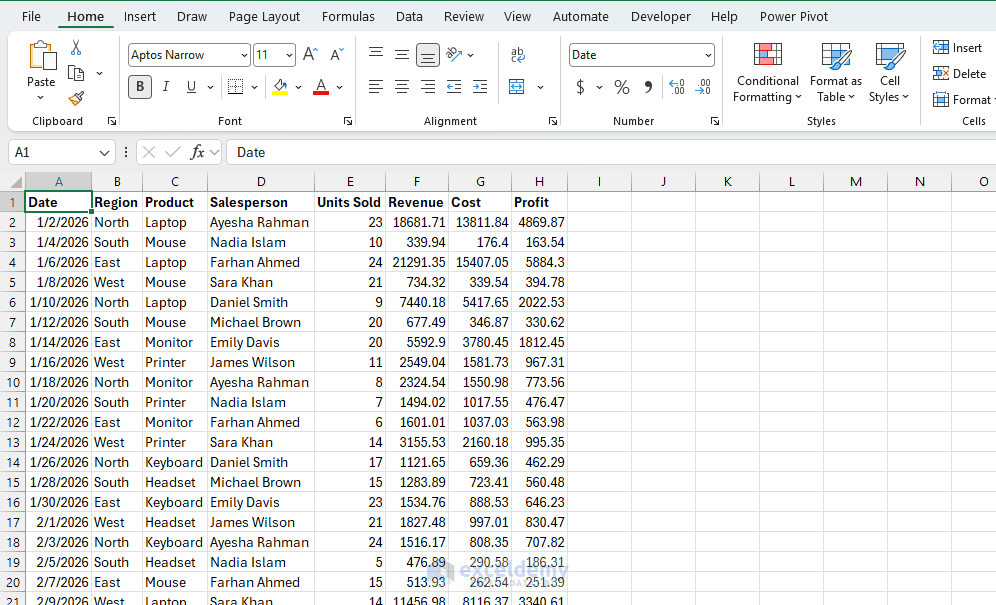Increase decimal places
This screenshot has height=605, width=996.
tap(677, 87)
